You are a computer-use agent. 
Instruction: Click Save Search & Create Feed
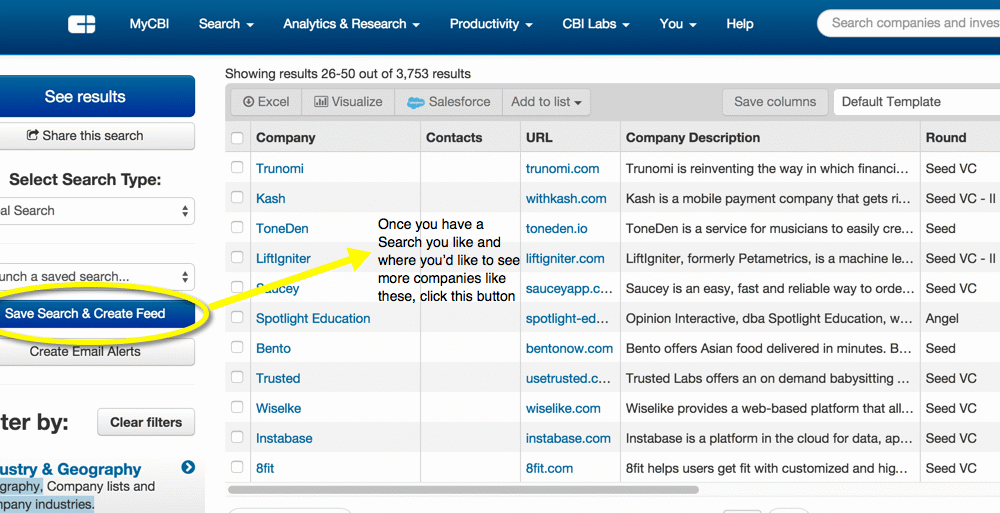point(96,314)
